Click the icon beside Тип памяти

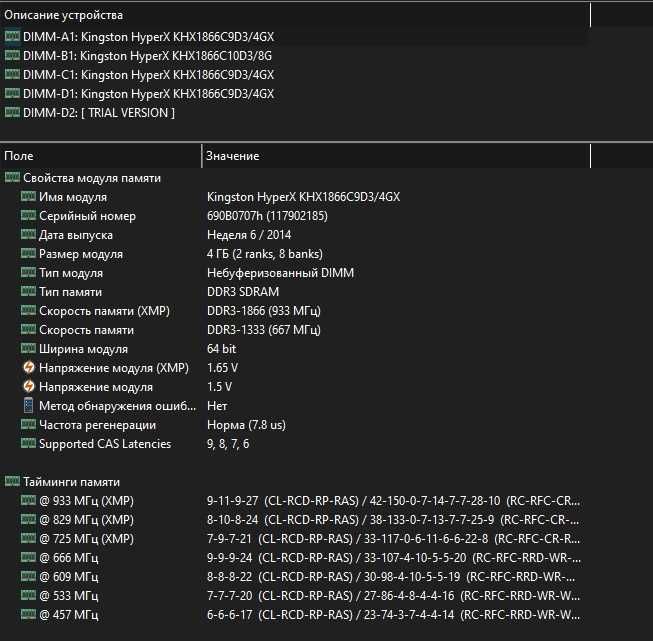[28, 291]
